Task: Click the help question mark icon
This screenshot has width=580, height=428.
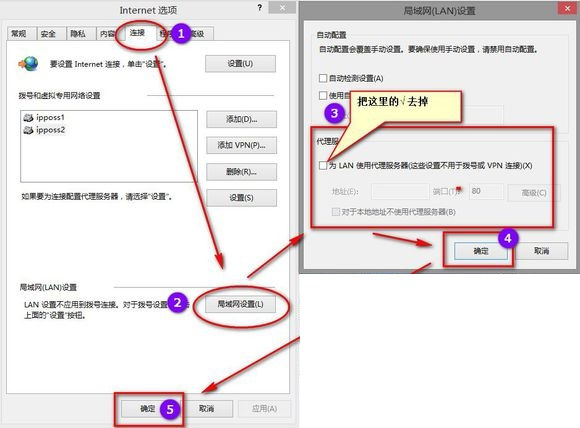Action: coord(260,7)
